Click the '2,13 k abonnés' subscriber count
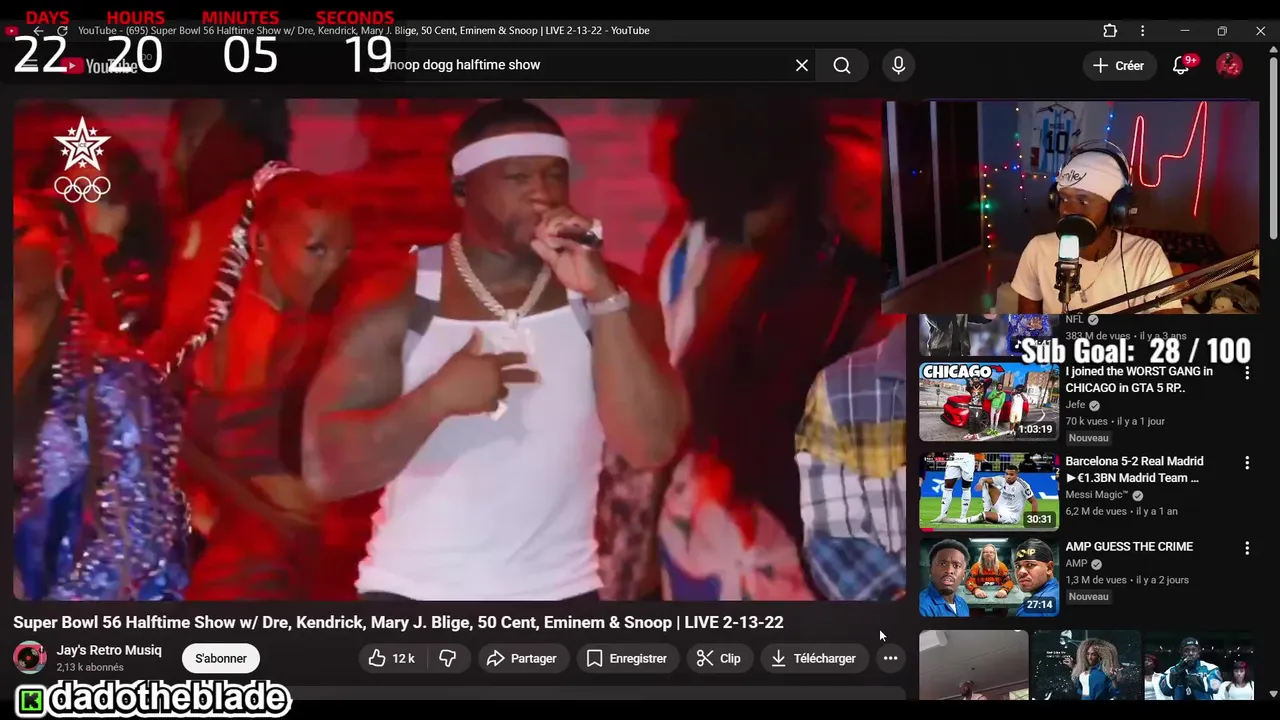 [90, 667]
